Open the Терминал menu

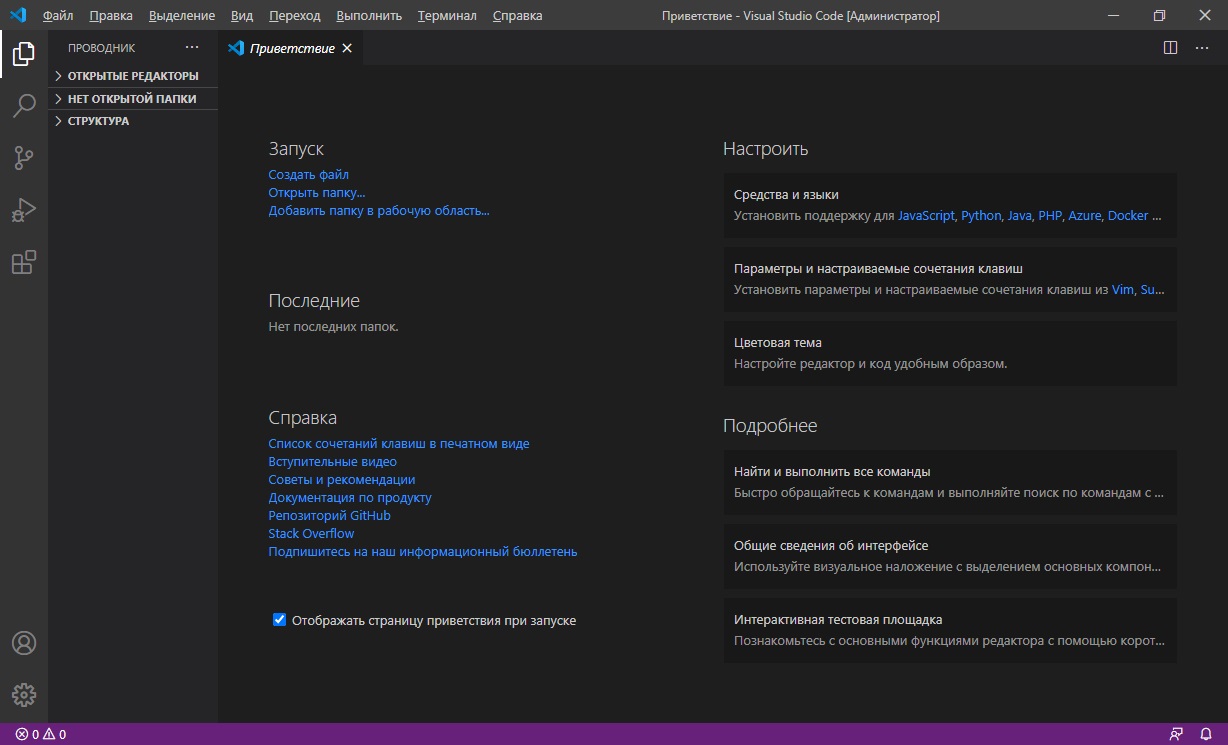(x=447, y=16)
